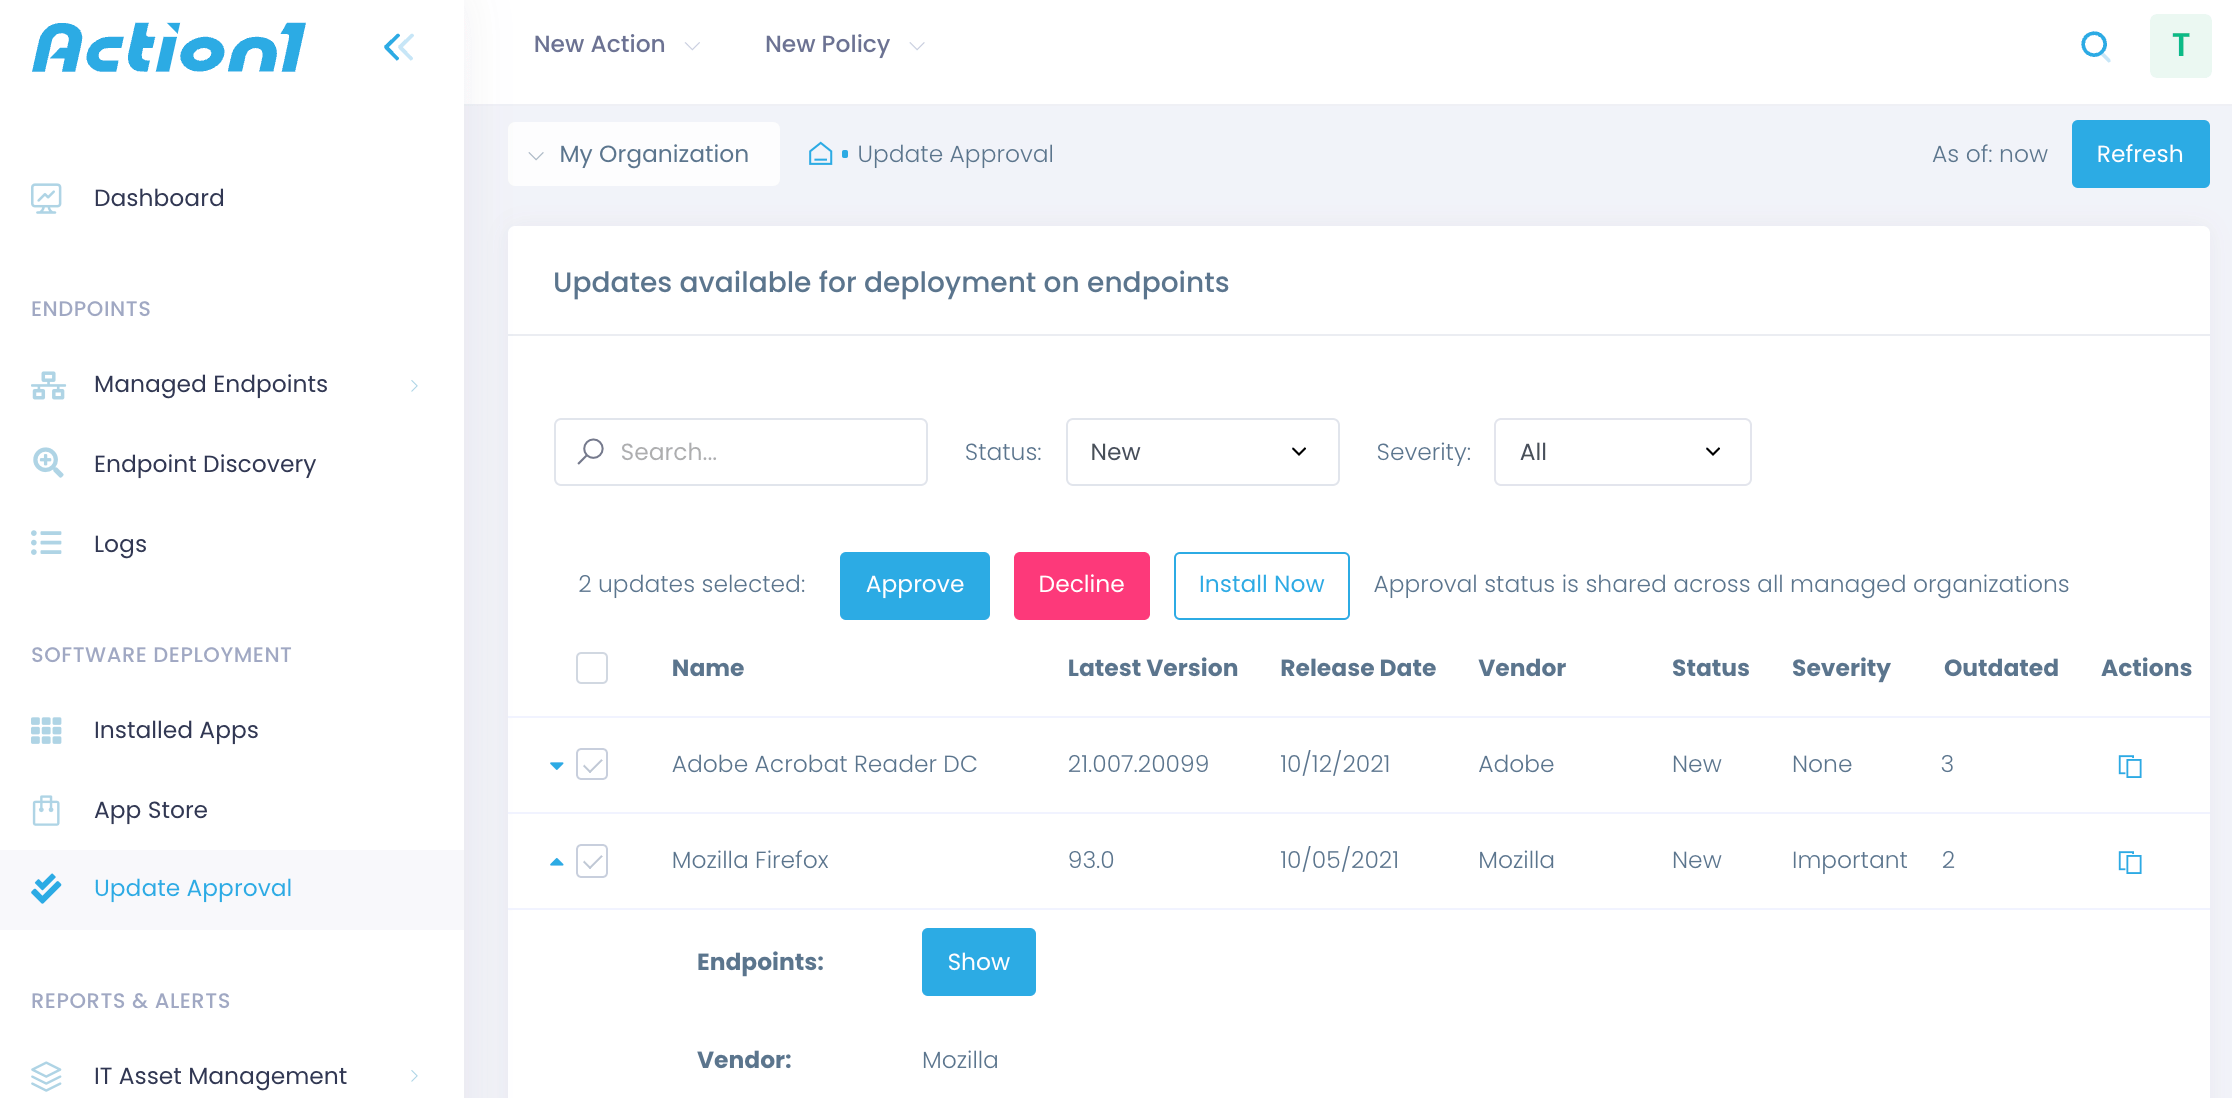Open the New Policy menu

click(x=841, y=44)
